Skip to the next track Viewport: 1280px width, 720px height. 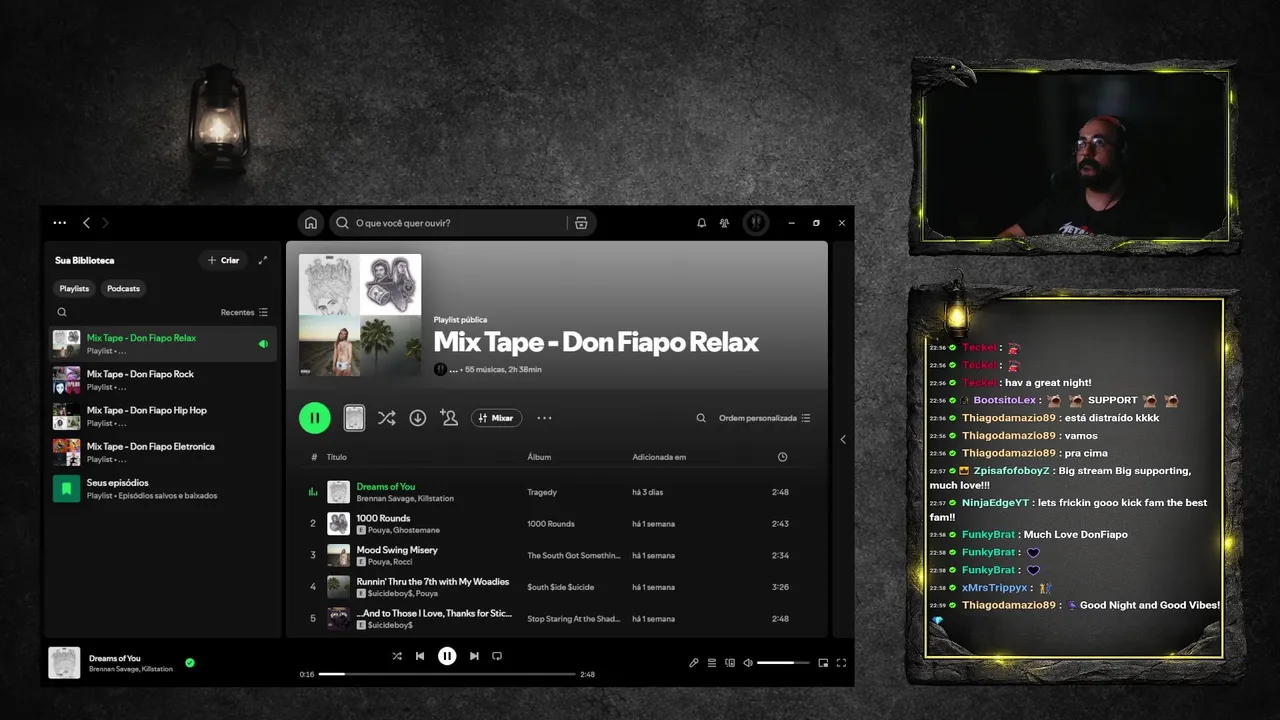pyautogui.click(x=474, y=656)
